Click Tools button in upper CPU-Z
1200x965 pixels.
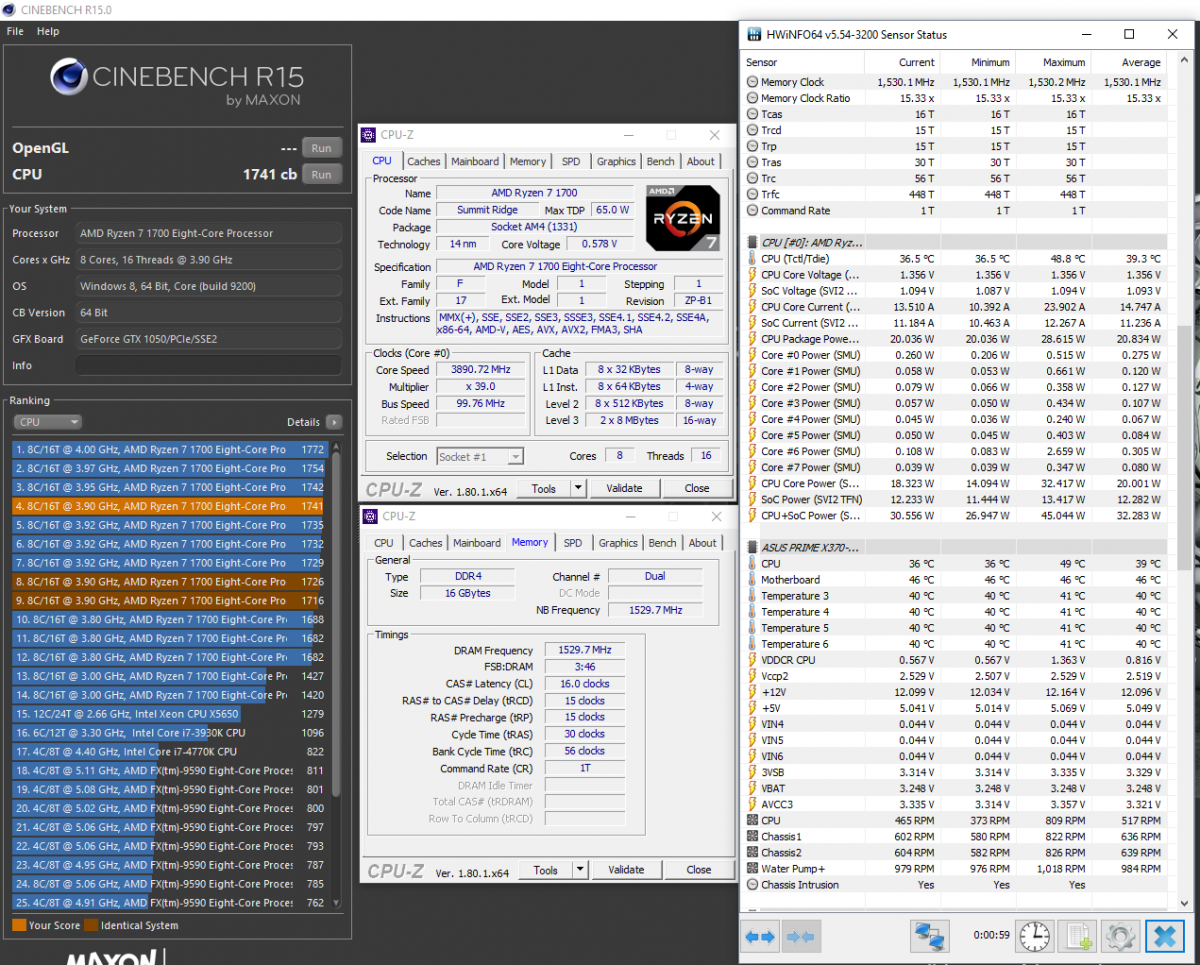point(544,489)
